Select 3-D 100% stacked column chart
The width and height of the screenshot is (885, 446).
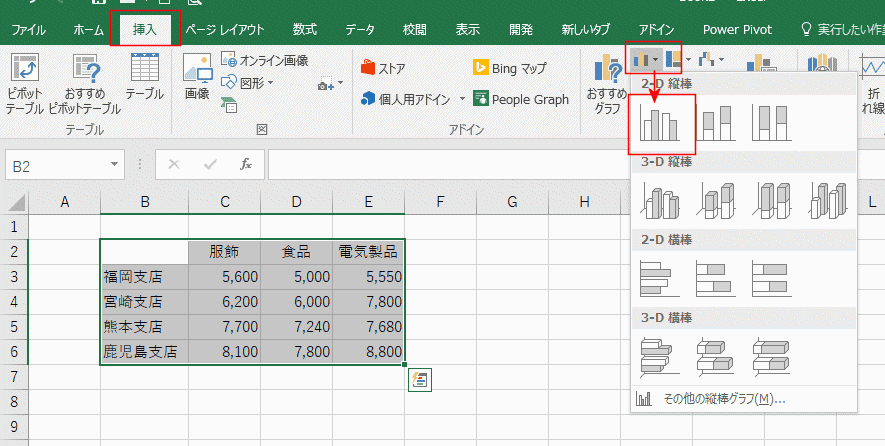772,201
